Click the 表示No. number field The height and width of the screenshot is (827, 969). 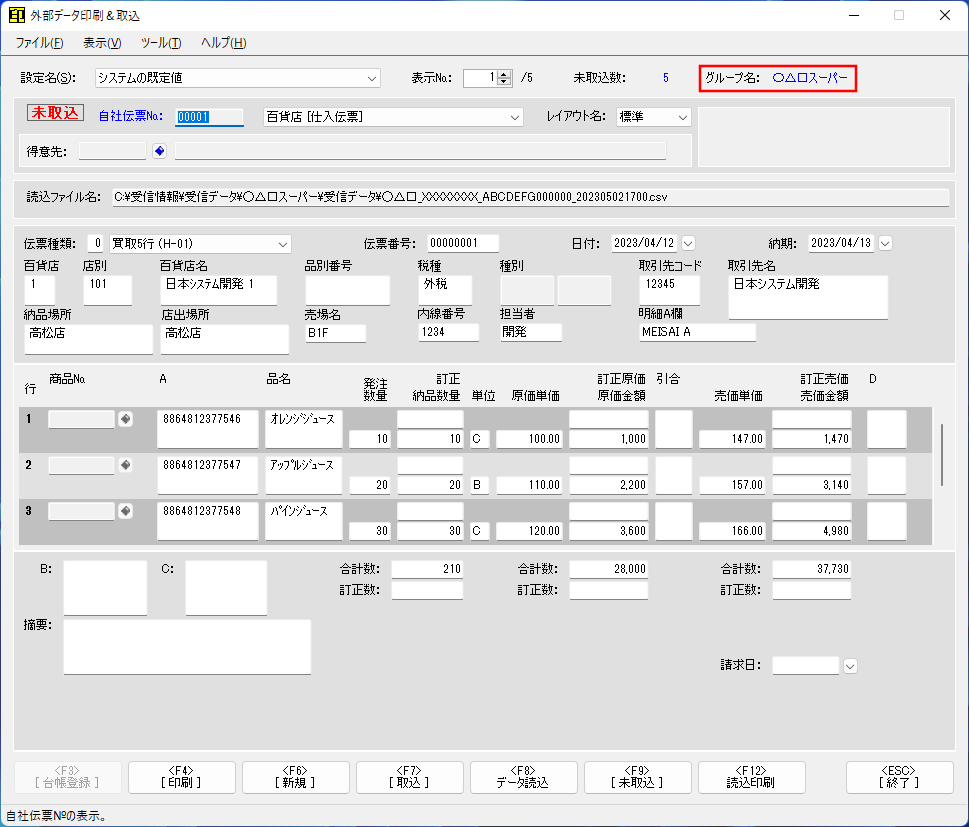click(480, 78)
